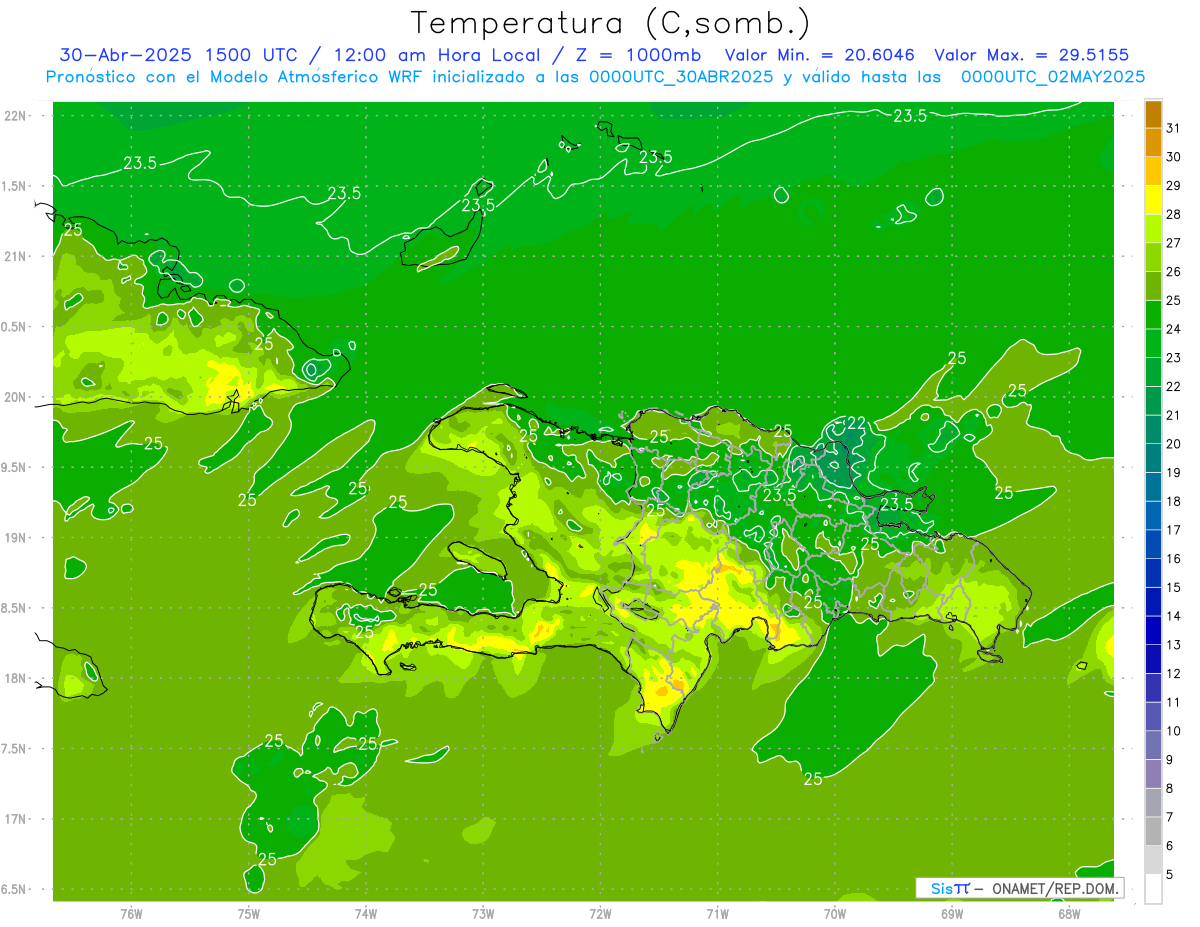Click the "0000UTC_30ABR2025" initialization time

click(x=682, y=77)
